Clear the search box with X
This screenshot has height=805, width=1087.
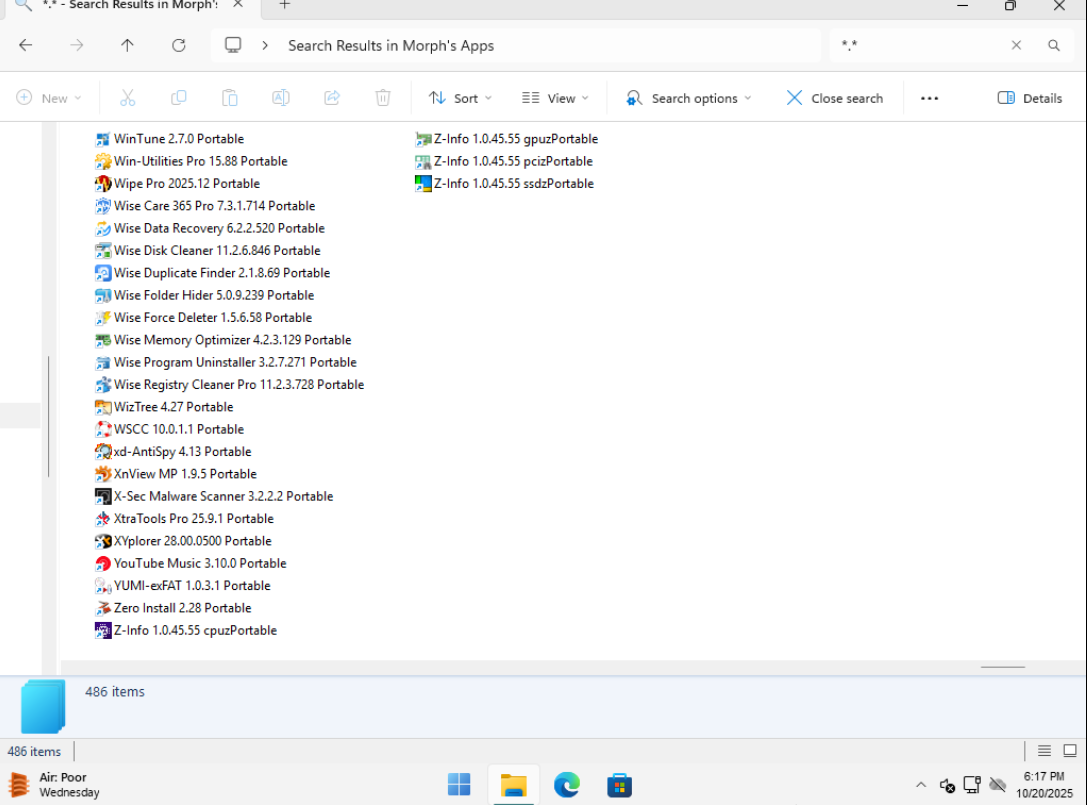(x=1016, y=45)
